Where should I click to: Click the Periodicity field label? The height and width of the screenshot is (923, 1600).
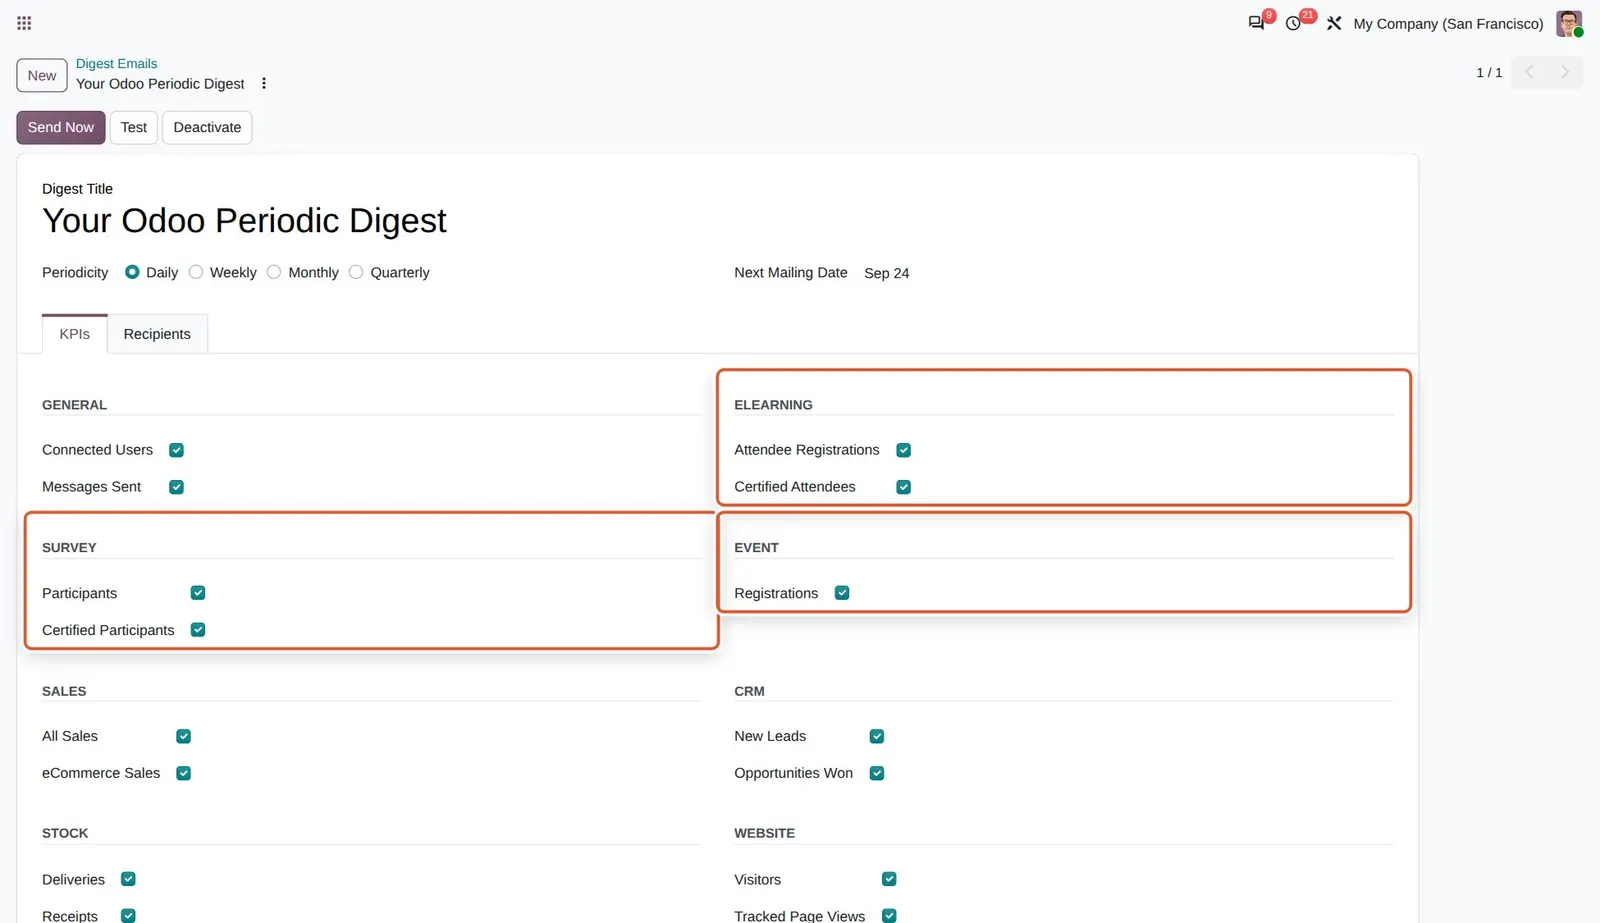point(75,272)
